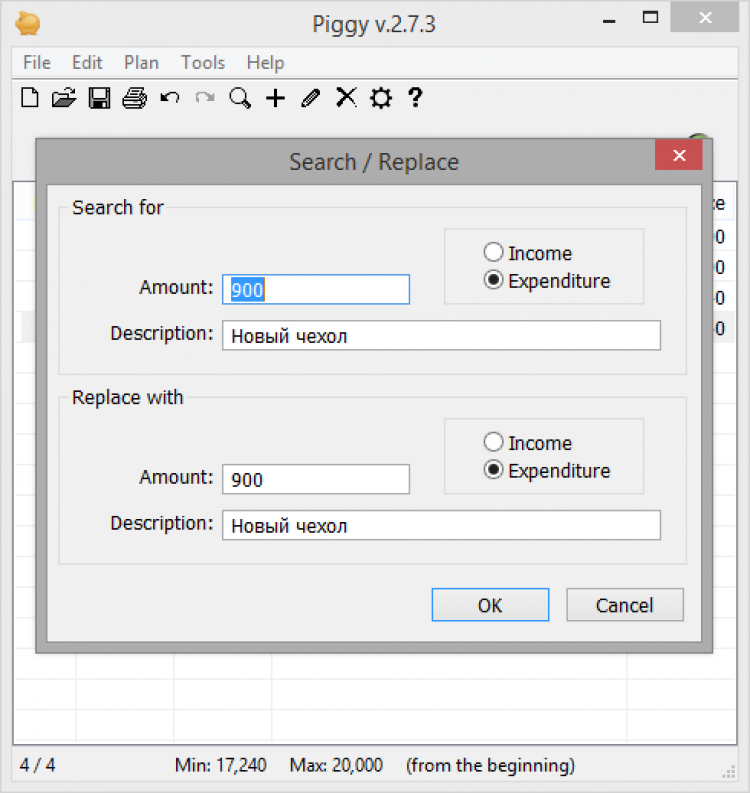This screenshot has height=793, width=750.
Task: Open the Edit menu
Action: [87, 63]
